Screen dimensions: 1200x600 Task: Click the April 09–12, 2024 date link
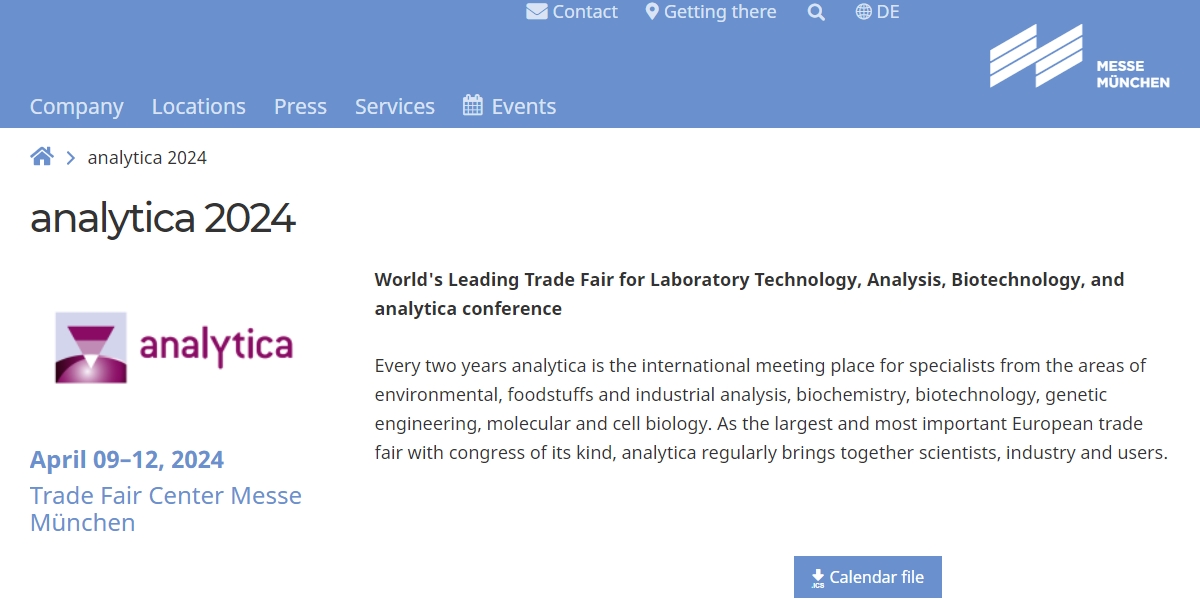click(126, 459)
